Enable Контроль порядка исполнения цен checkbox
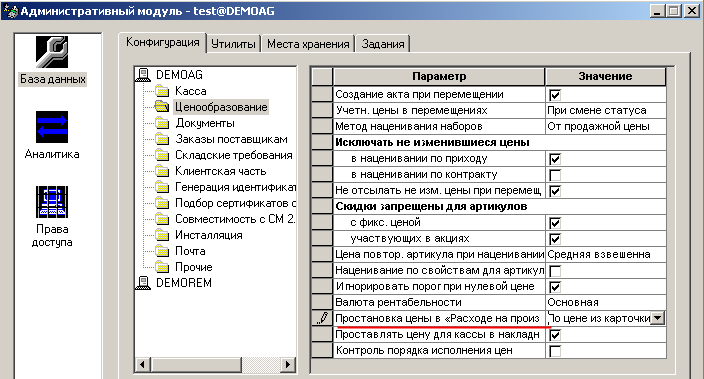 click(x=555, y=351)
